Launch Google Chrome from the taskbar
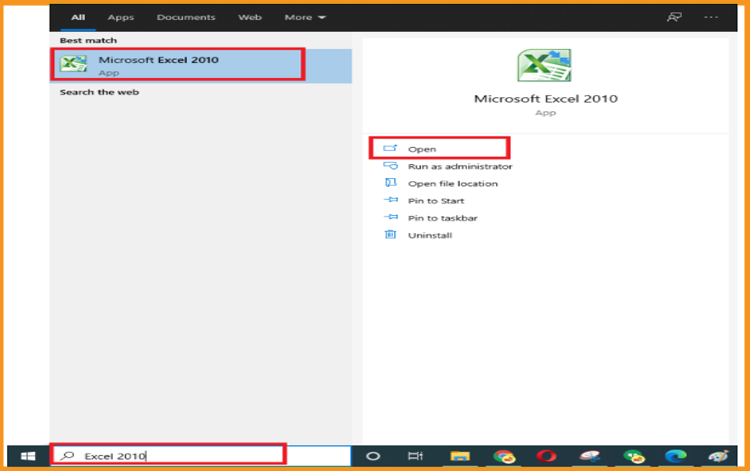 tap(504, 456)
